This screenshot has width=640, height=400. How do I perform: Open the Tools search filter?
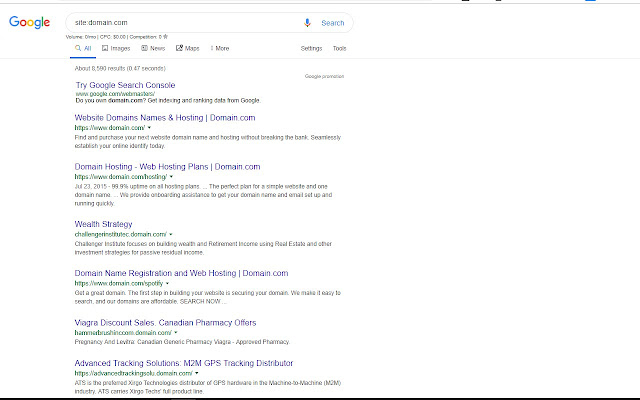(x=339, y=48)
